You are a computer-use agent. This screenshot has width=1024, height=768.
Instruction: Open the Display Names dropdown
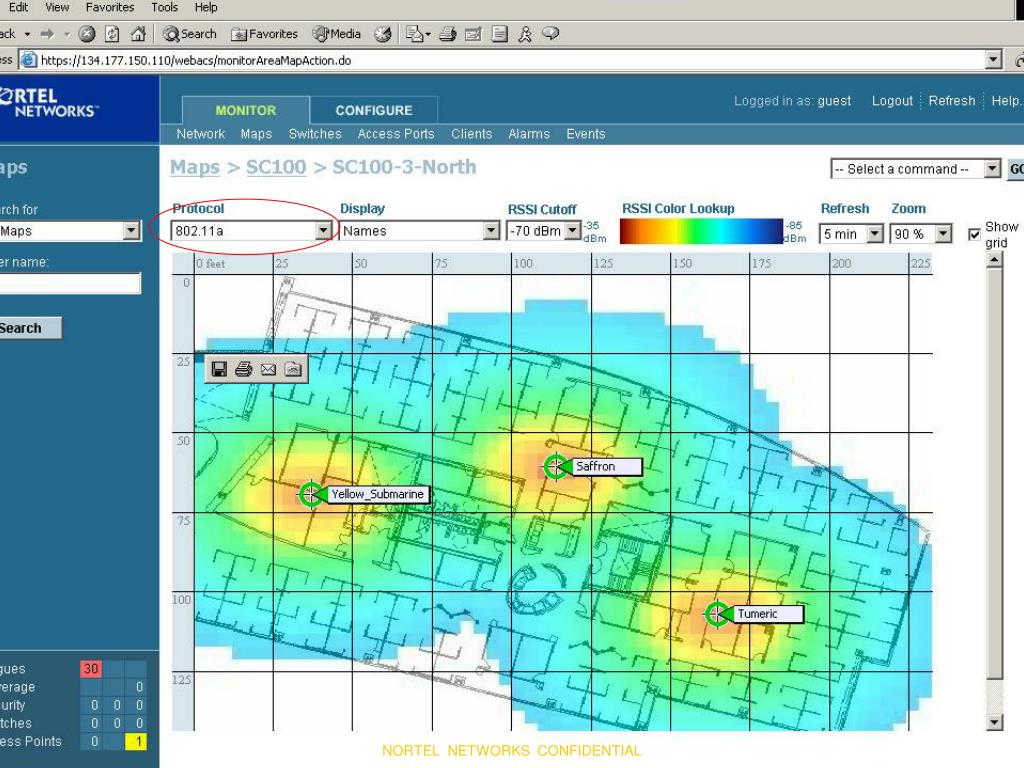coord(419,231)
